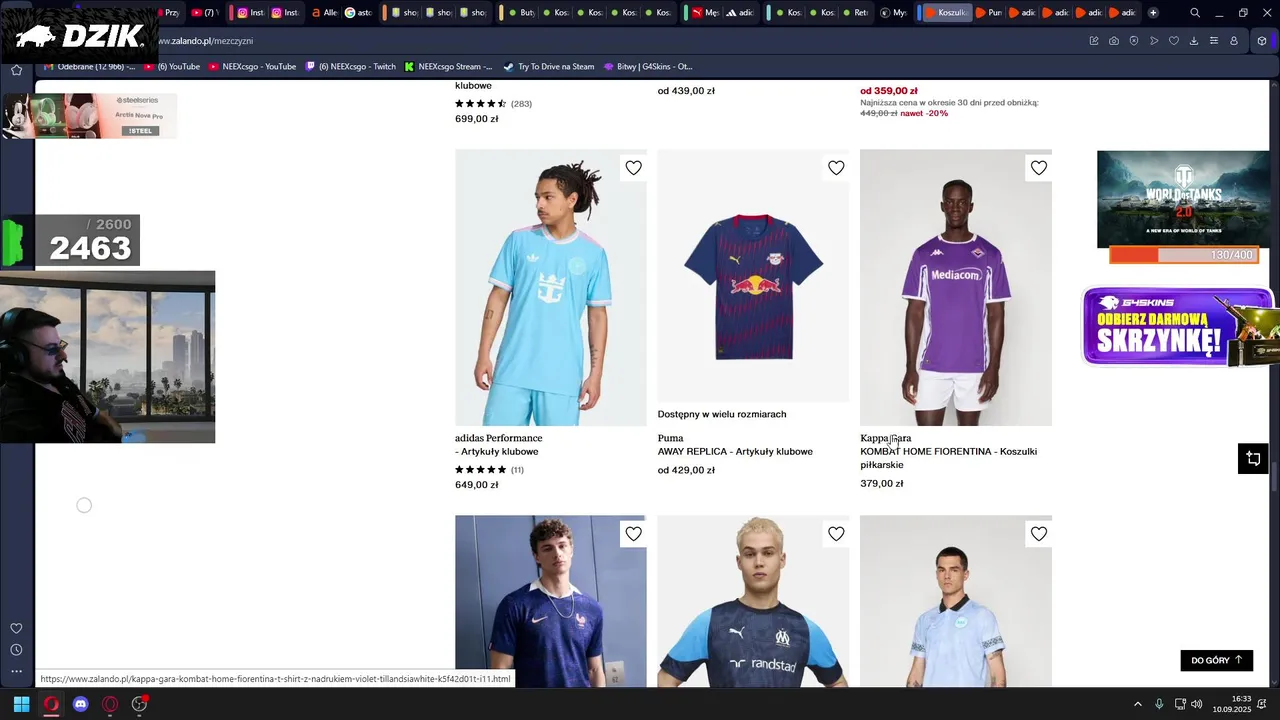Viewport: 1280px width, 720px height.
Task: Open Discord from the Windows taskbar
Action: (x=81, y=704)
